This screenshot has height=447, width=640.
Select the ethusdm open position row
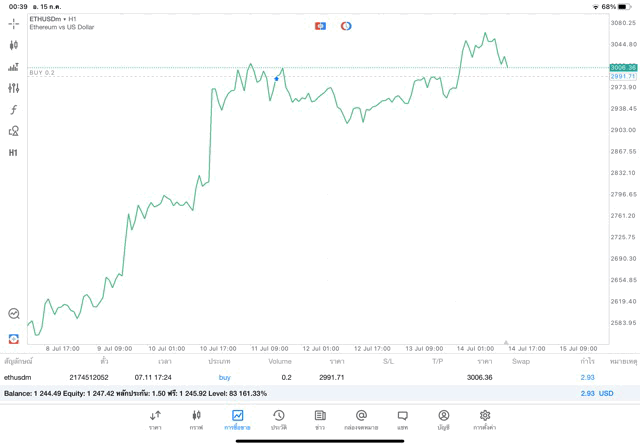(x=300, y=377)
